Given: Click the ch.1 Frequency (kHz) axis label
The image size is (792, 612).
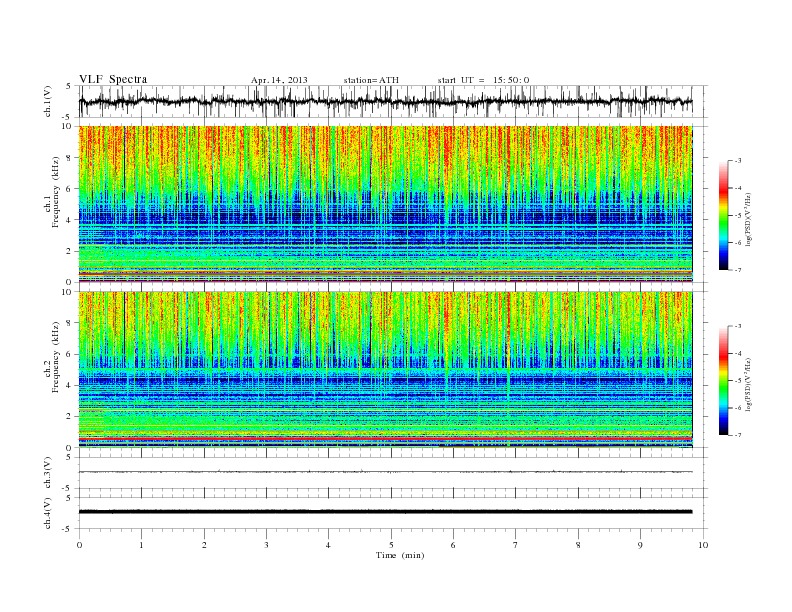Looking at the screenshot, I should [52, 192].
